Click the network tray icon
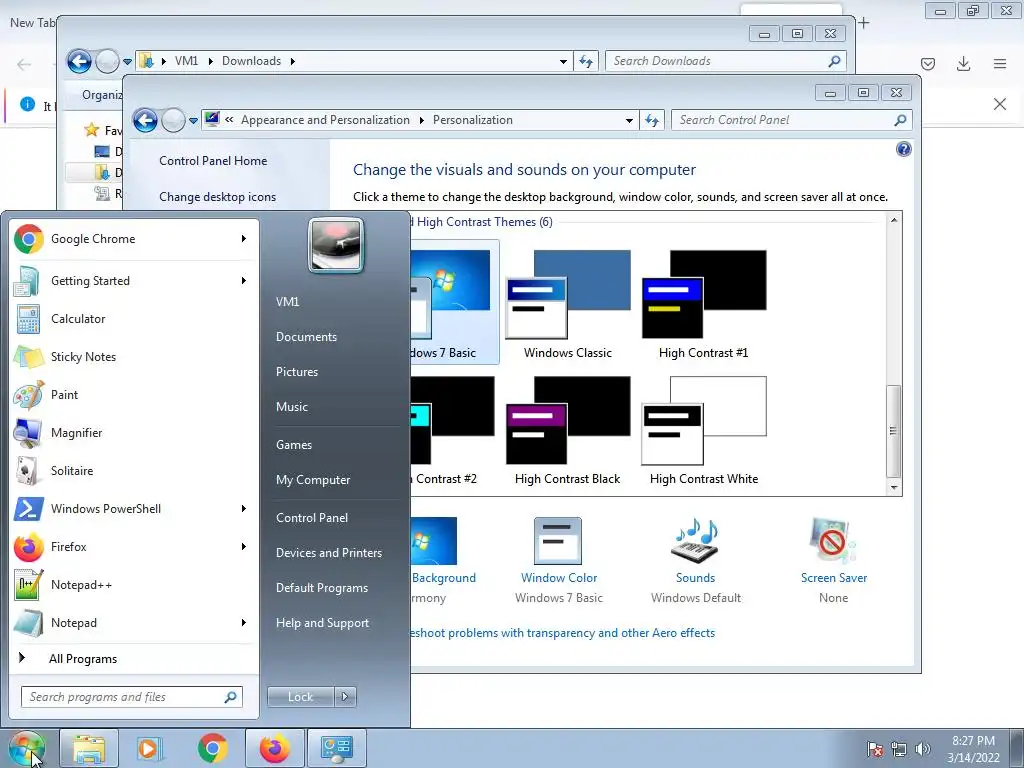The image size is (1024, 768). tap(899, 749)
